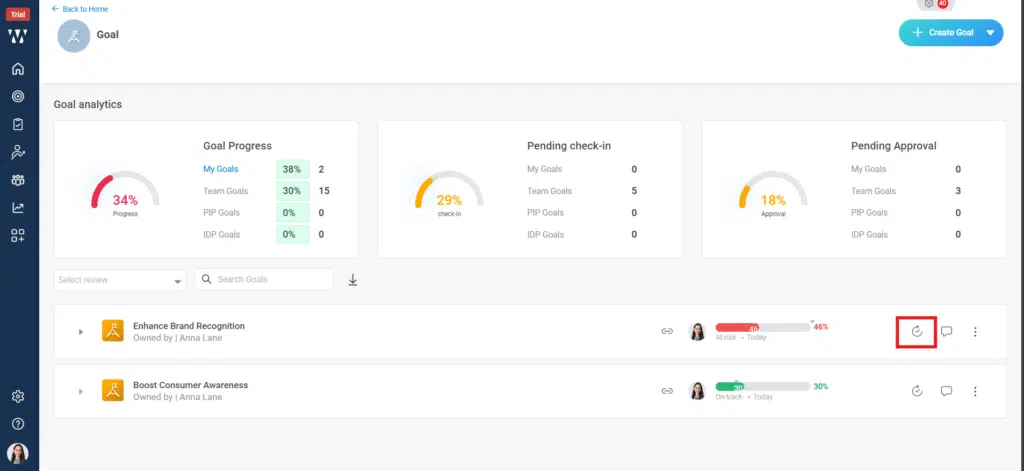
Task: Click owner avatar on Boost Consumer Awareness row
Action: 697,391
